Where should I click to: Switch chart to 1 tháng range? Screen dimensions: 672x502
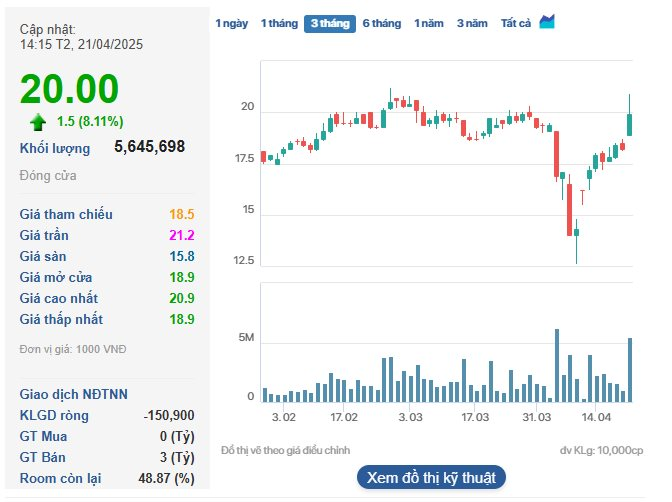coord(278,23)
